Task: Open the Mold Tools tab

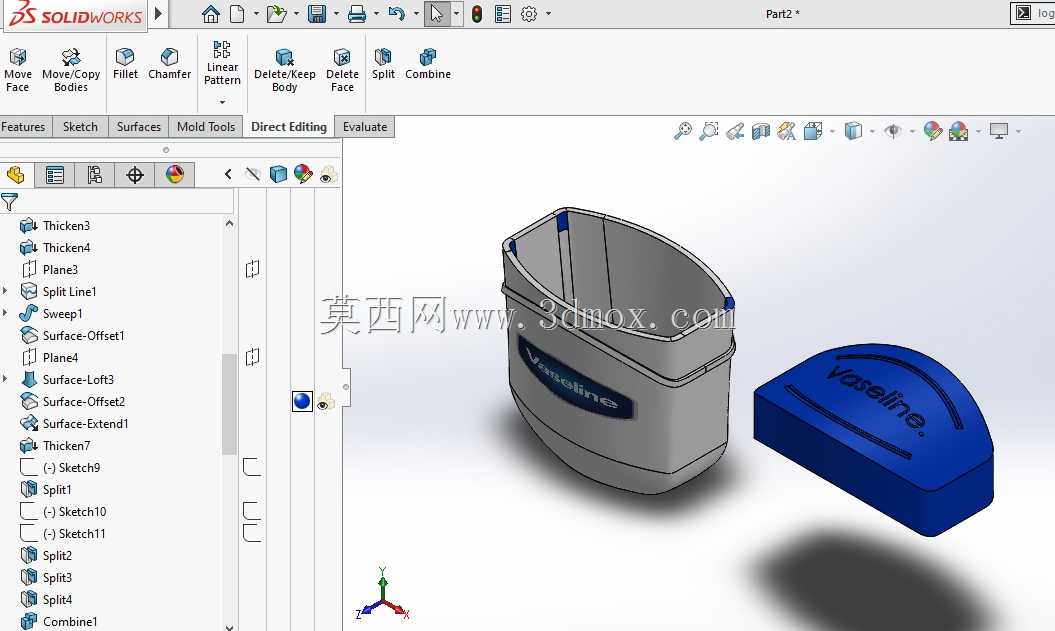Action: click(x=206, y=126)
